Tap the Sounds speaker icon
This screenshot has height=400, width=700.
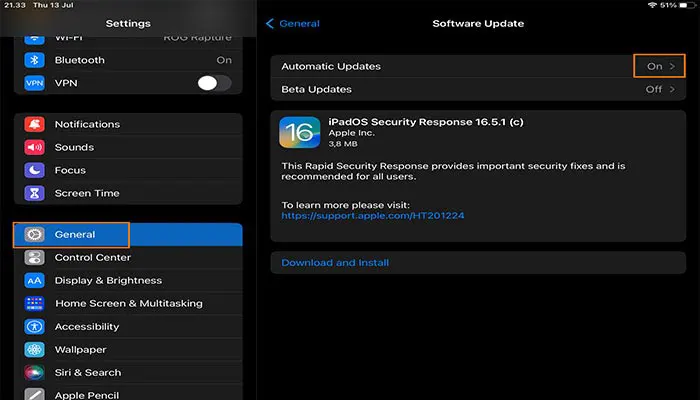pyautogui.click(x=35, y=148)
